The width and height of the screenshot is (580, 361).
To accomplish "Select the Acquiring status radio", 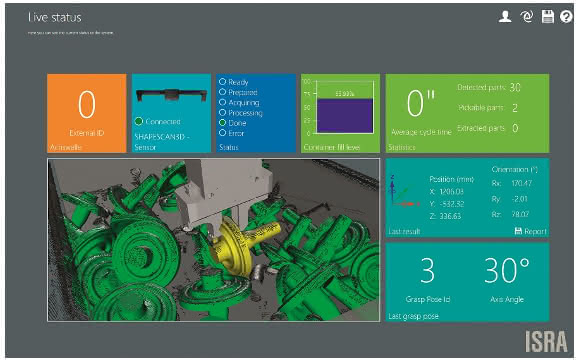I will pos(222,102).
